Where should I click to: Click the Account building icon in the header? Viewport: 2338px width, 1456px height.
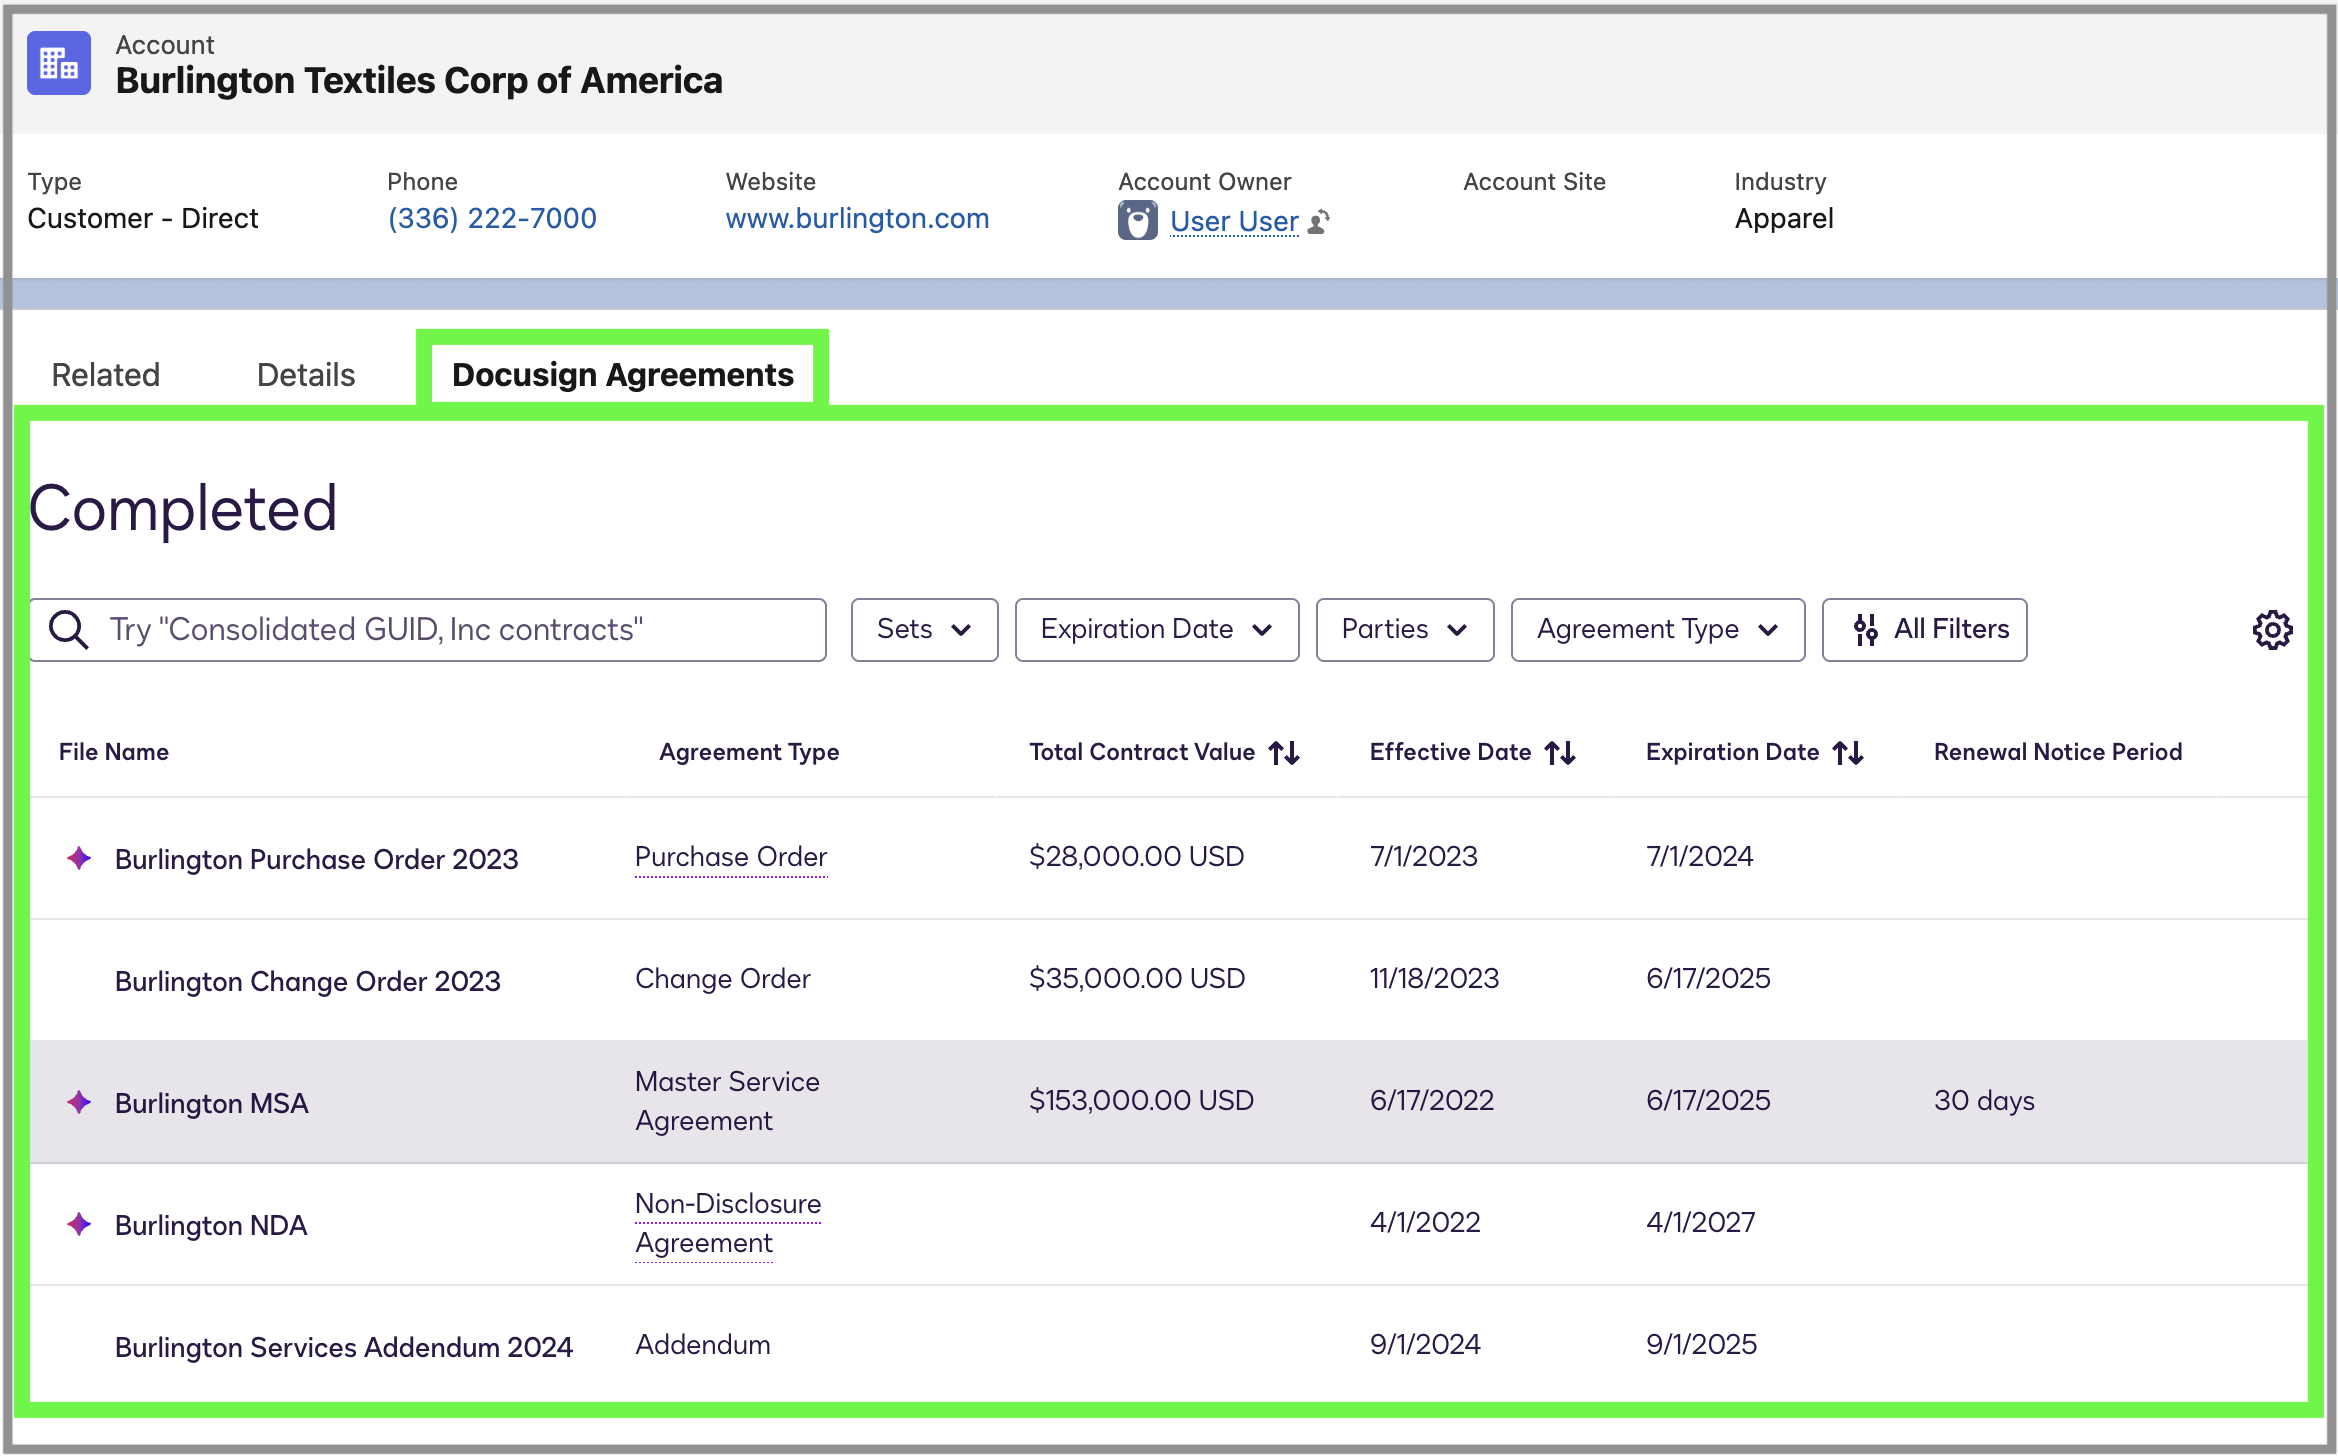(x=58, y=63)
